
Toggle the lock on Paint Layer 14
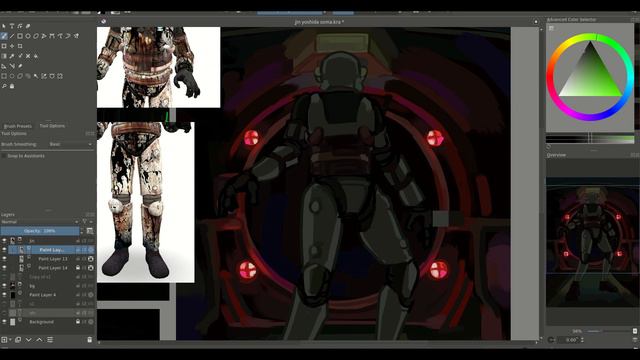click(x=78, y=268)
